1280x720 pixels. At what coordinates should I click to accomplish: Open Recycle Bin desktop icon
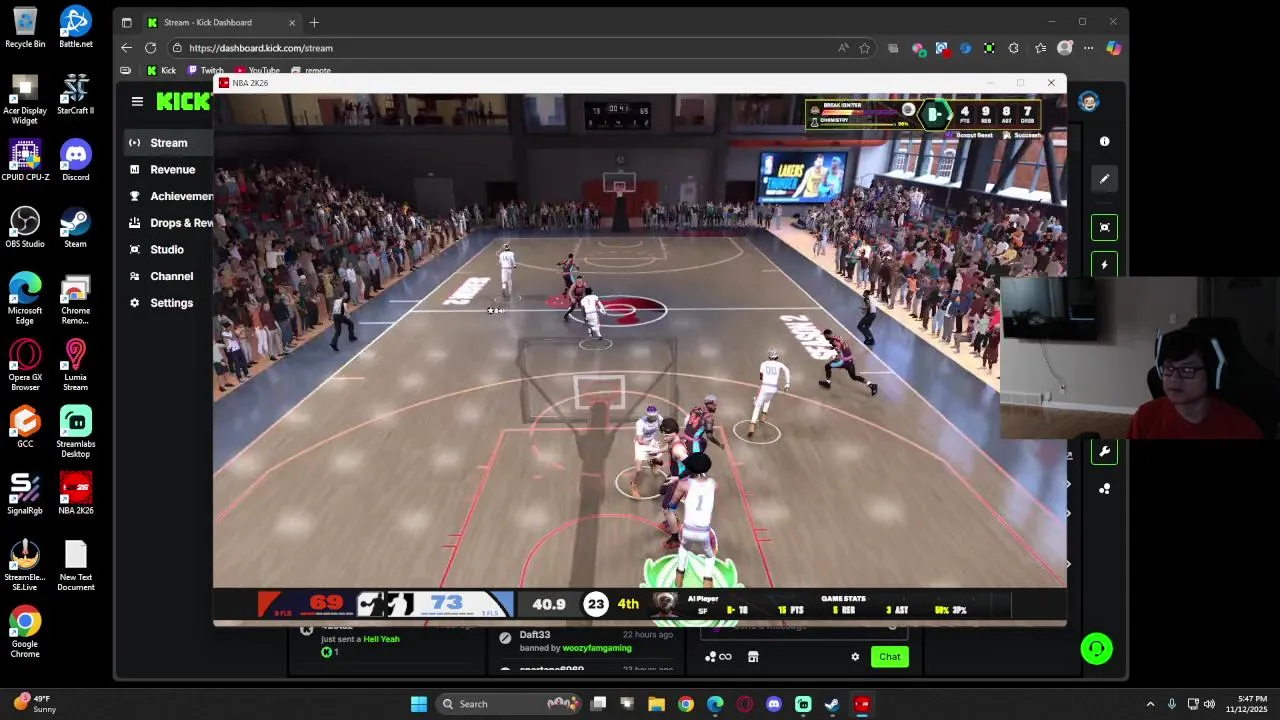point(25,28)
